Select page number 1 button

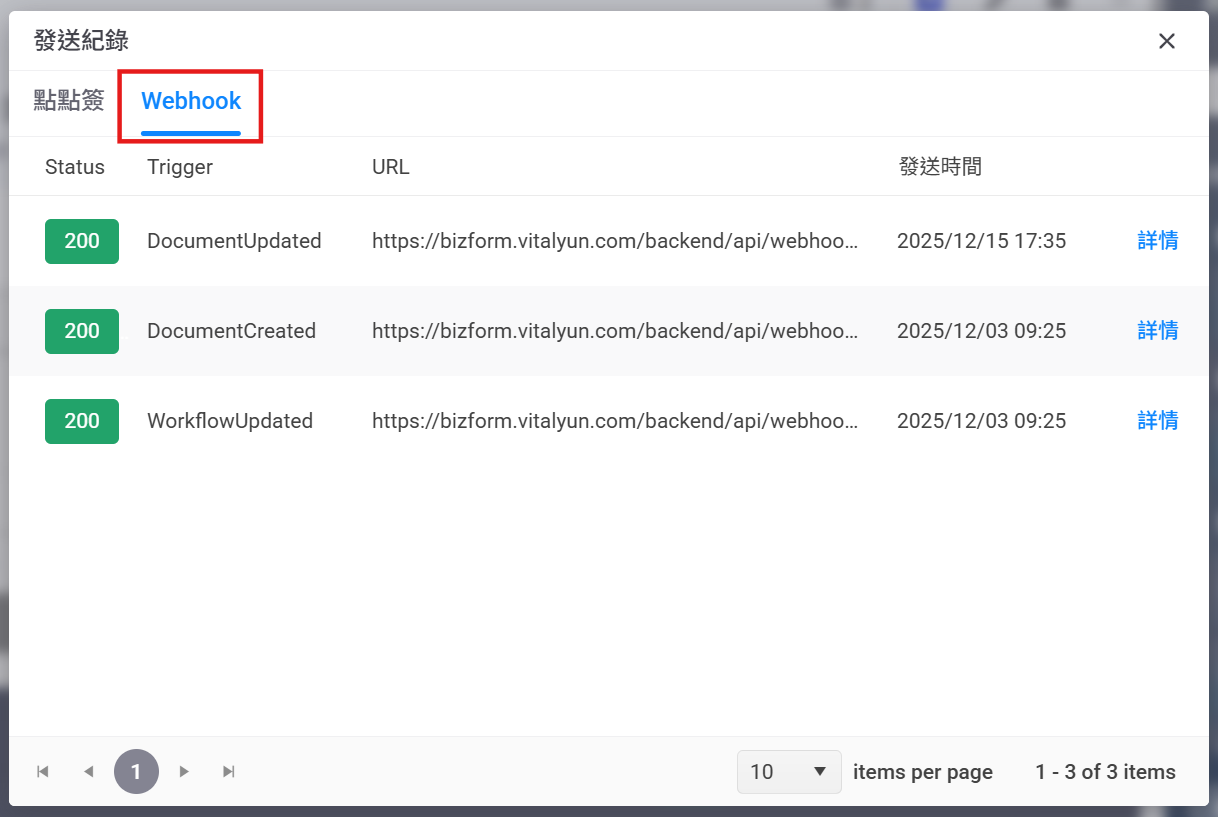click(x=136, y=771)
